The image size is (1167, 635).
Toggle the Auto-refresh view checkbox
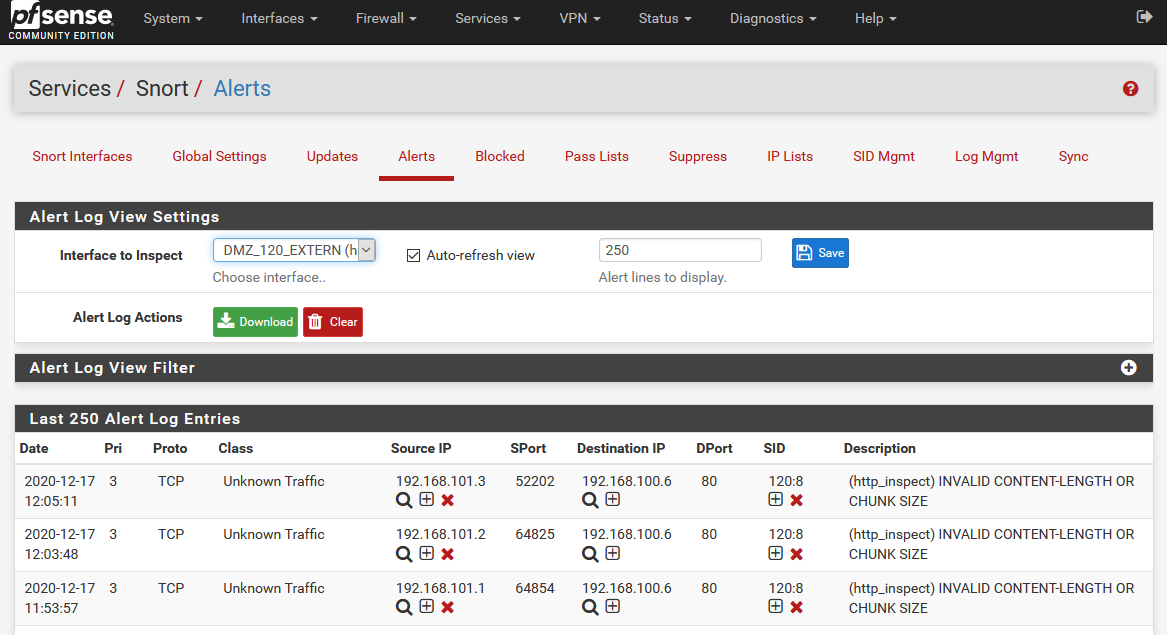click(x=413, y=255)
